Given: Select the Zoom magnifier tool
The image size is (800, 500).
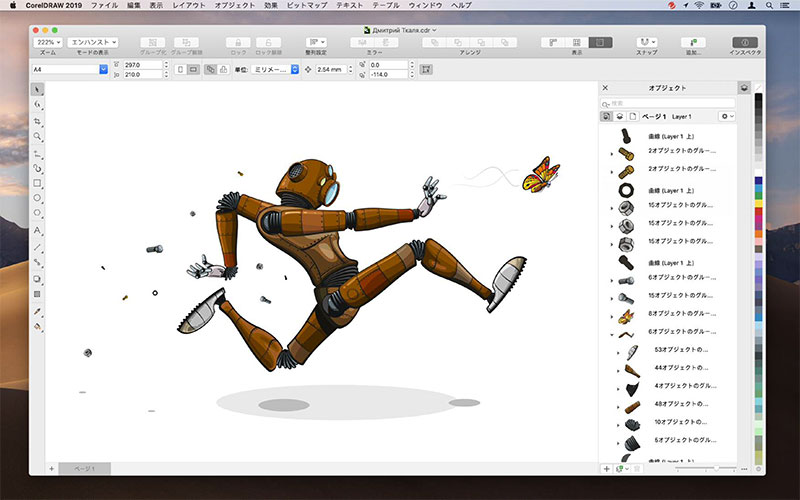Looking at the screenshot, I should [37, 136].
